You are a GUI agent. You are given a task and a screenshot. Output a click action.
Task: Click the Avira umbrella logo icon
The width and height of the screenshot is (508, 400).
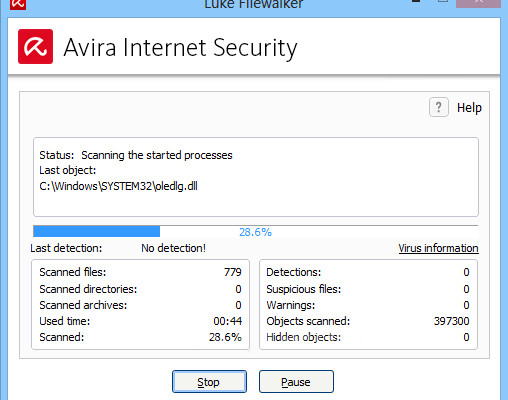(35, 46)
